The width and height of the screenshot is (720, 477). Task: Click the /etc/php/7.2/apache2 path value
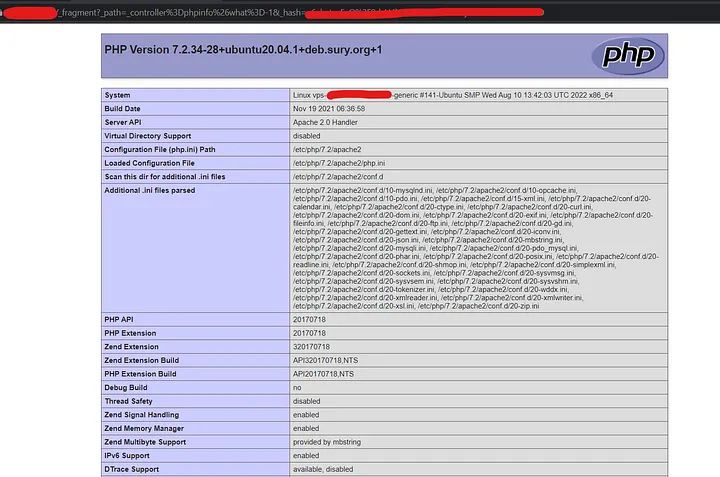point(327,149)
